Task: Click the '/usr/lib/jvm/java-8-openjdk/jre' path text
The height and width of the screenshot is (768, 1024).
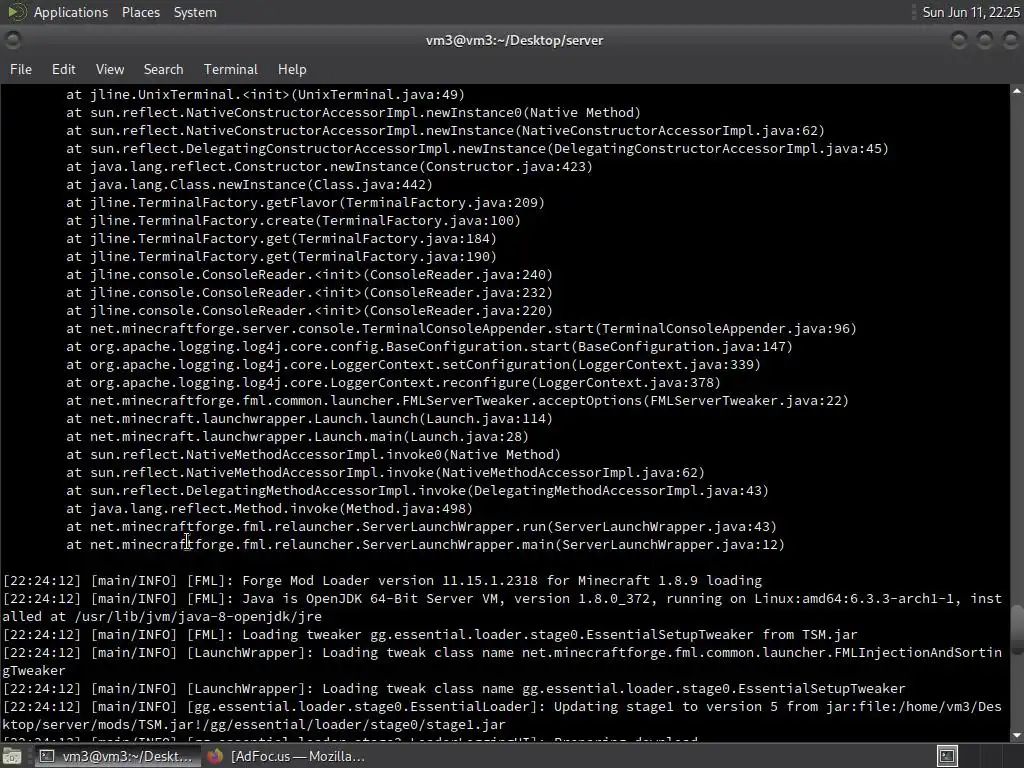Action: 199,616
